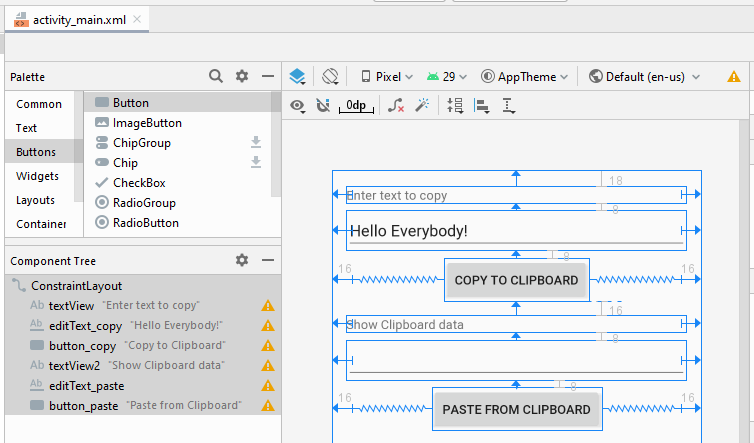Open Component Tree settings gear

[242, 260]
